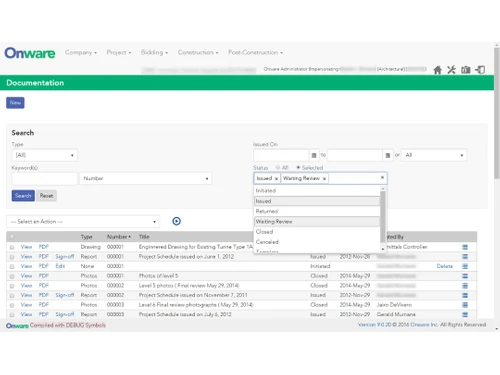Viewport: 500px width, 375px height.
Task: Open the Bidding menu
Action: tap(154, 52)
